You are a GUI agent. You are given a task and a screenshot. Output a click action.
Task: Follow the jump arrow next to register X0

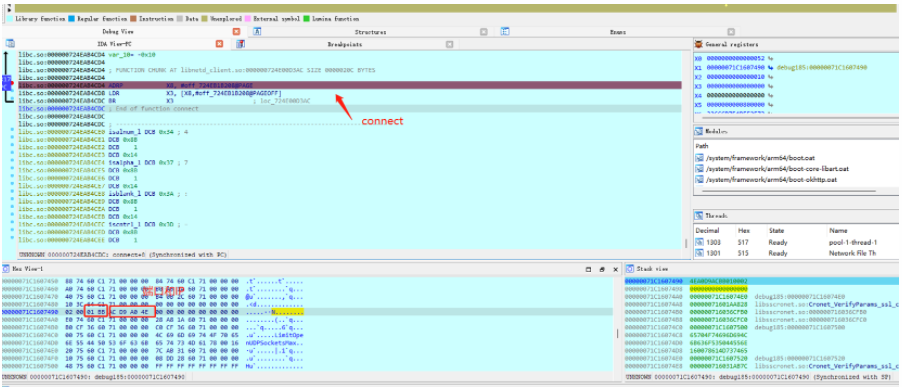(x=770, y=58)
